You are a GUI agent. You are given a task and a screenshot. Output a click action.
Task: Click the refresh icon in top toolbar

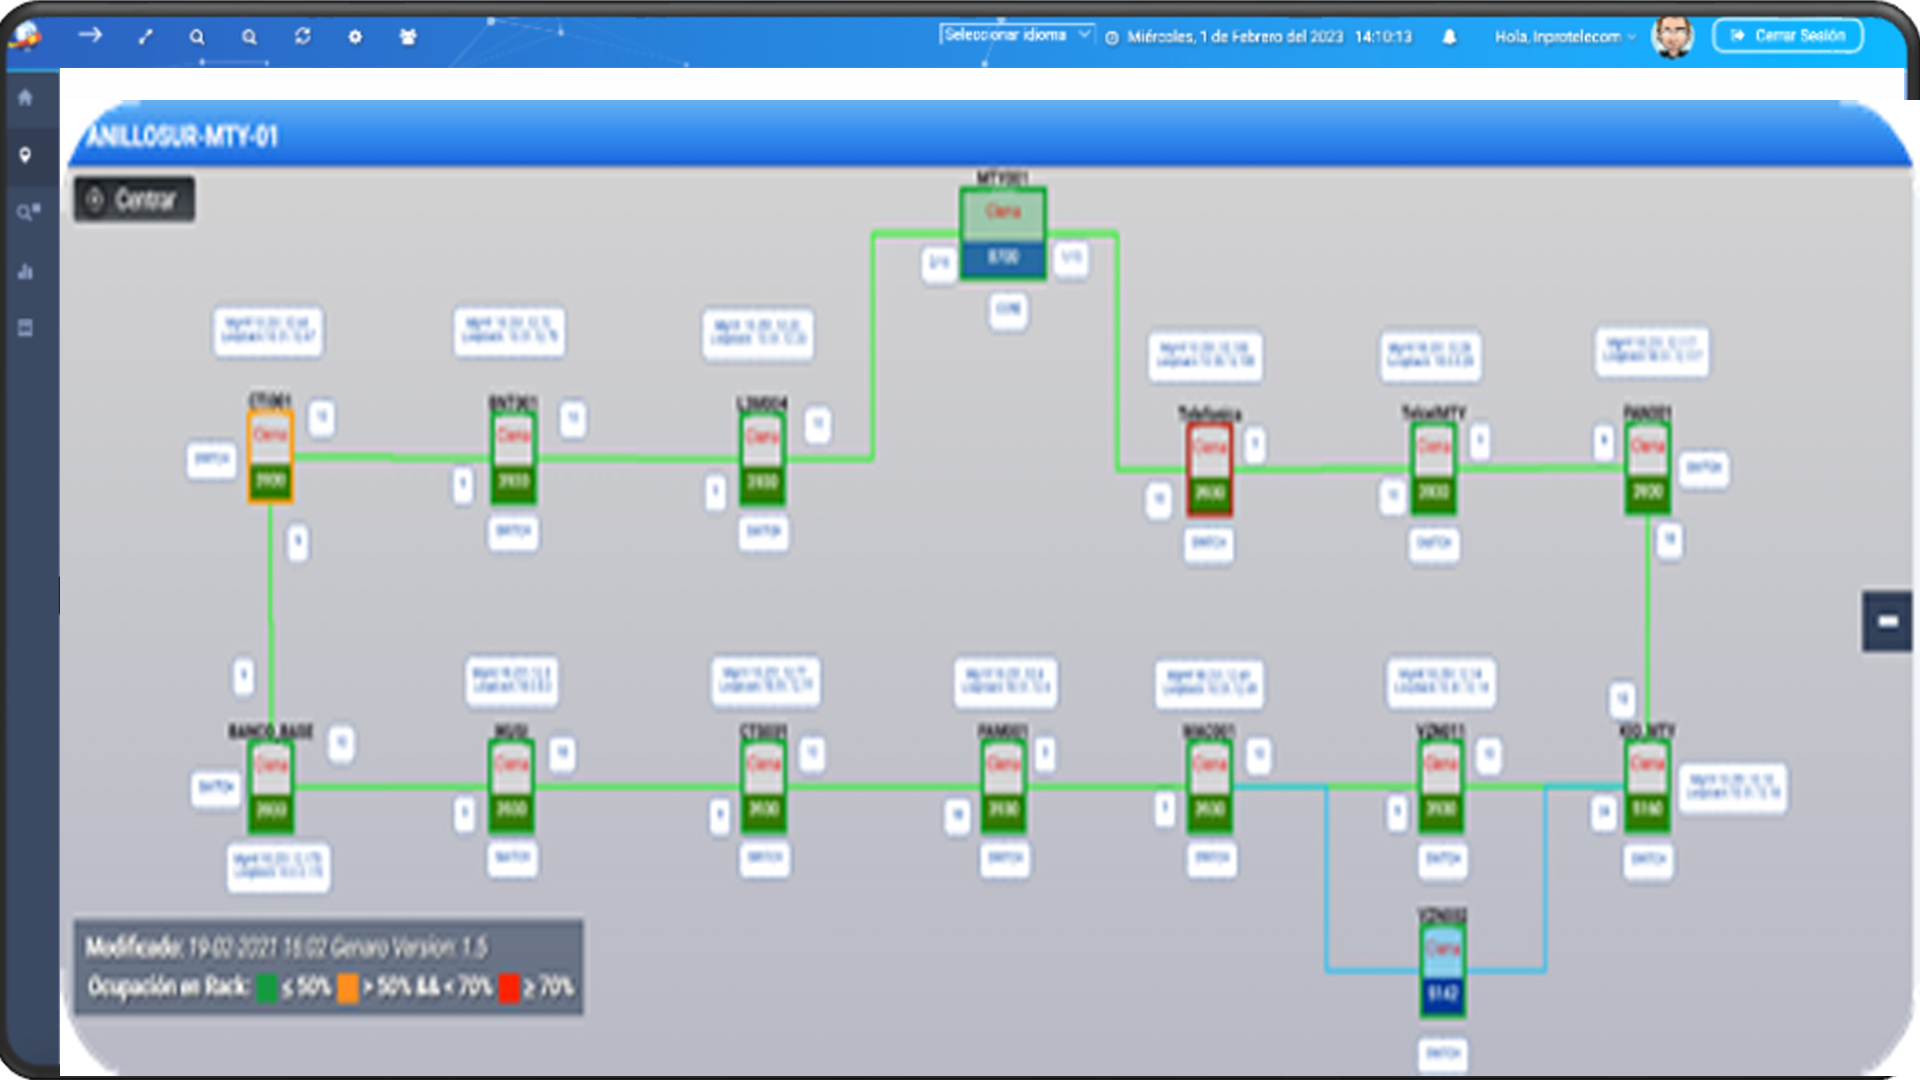pos(302,36)
